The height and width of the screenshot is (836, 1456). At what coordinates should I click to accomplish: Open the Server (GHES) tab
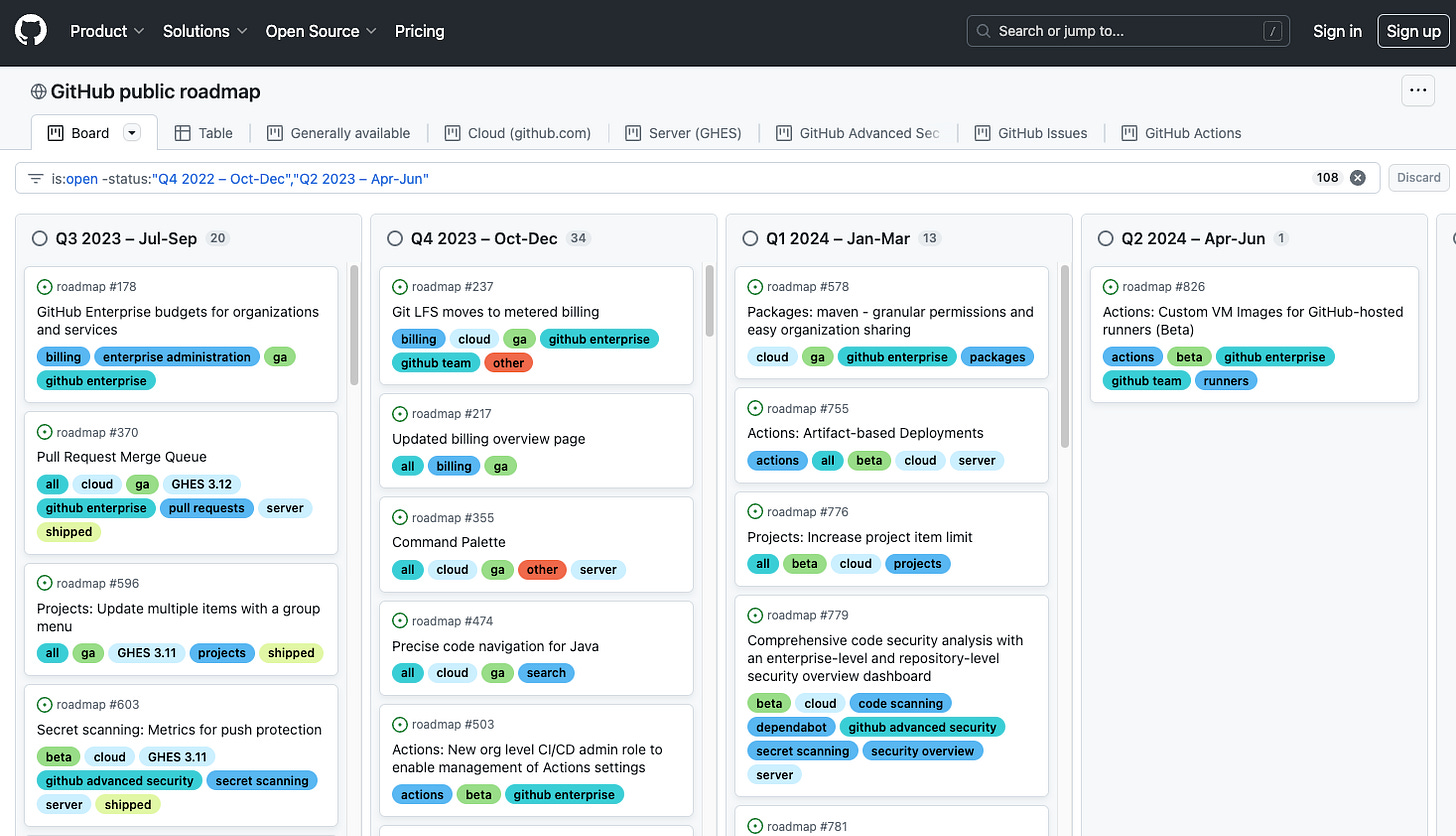[686, 133]
